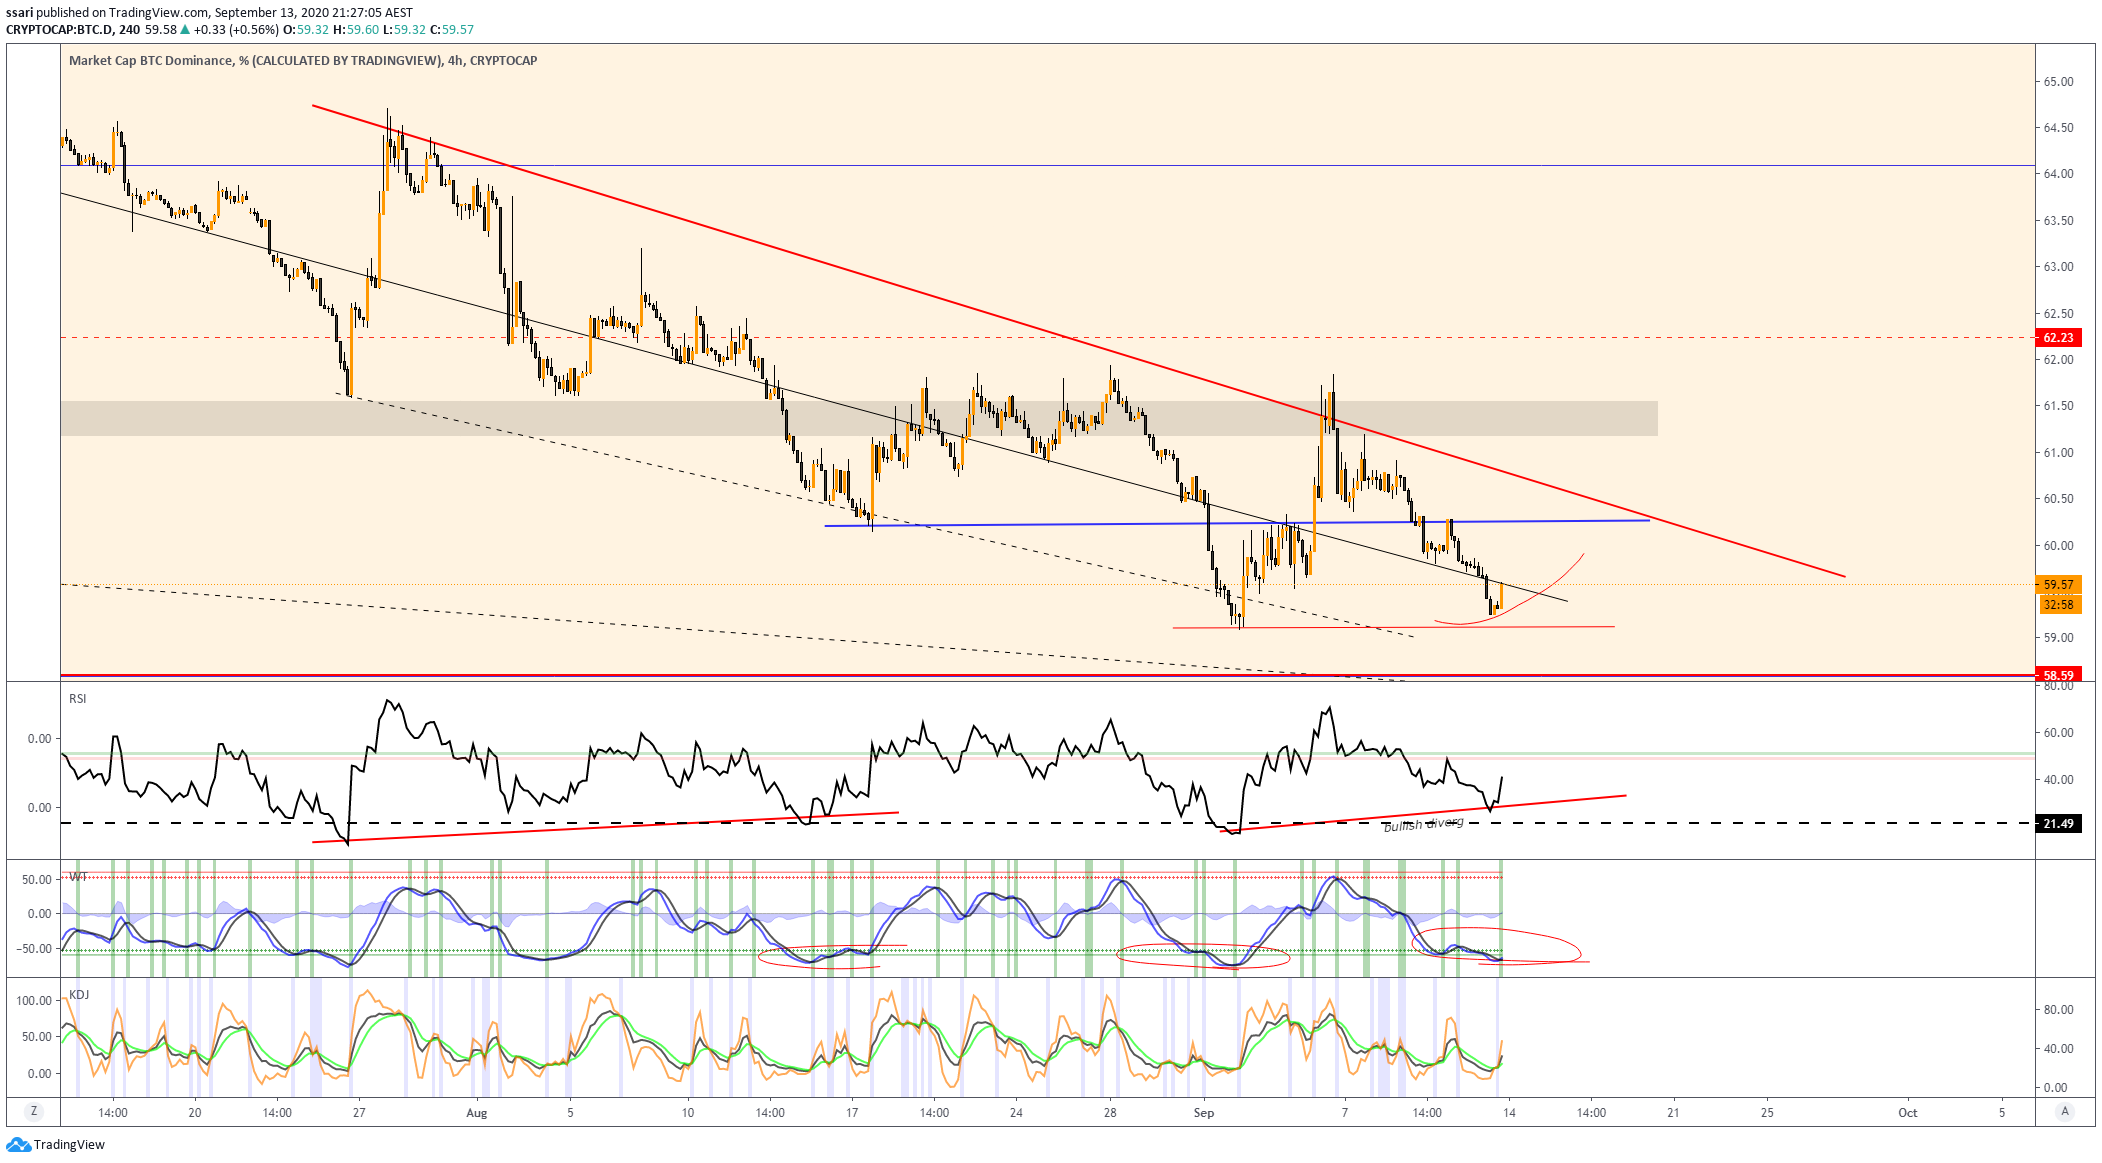The height and width of the screenshot is (1163, 2102).
Task: Click the 'Aug' date label on time axis
Action: pos(477,1112)
